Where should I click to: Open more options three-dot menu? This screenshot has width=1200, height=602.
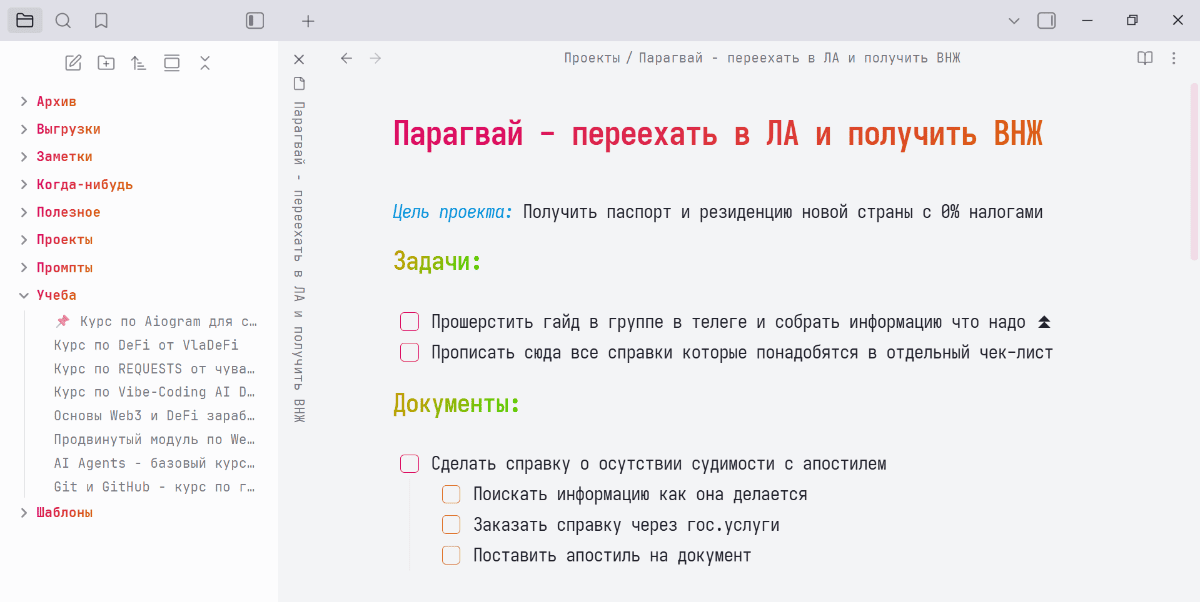click(x=1174, y=58)
